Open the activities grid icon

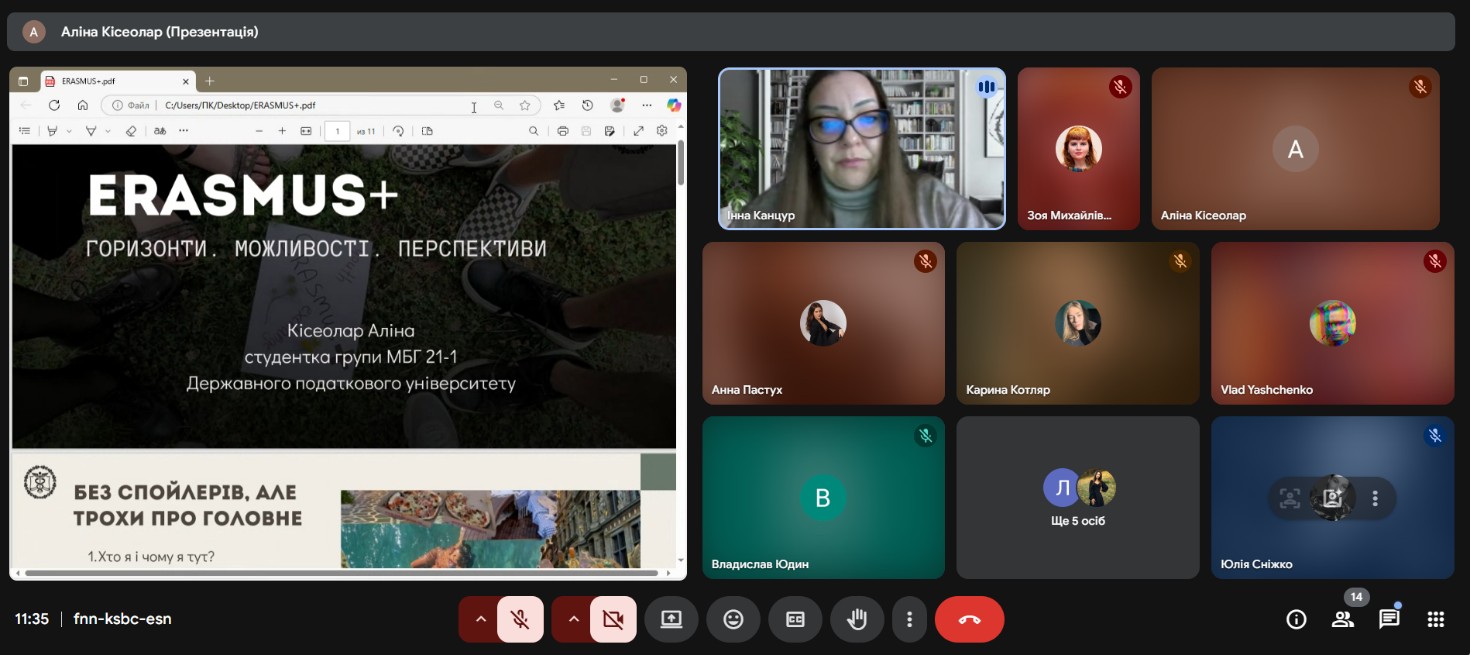click(1436, 619)
